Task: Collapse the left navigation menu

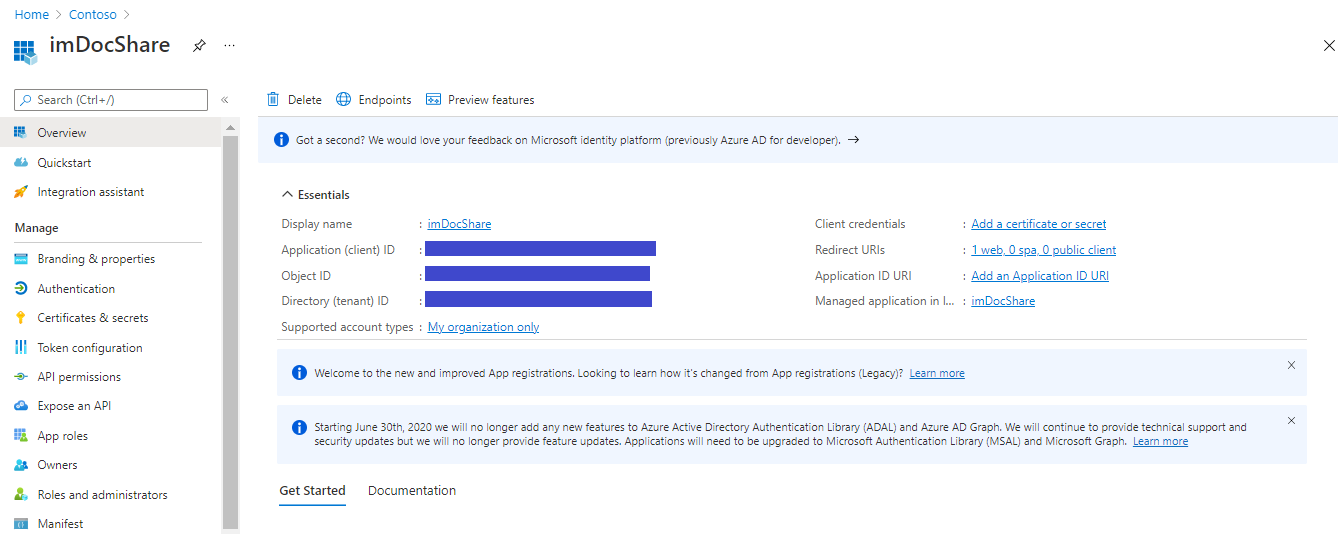Action: click(225, 100)
